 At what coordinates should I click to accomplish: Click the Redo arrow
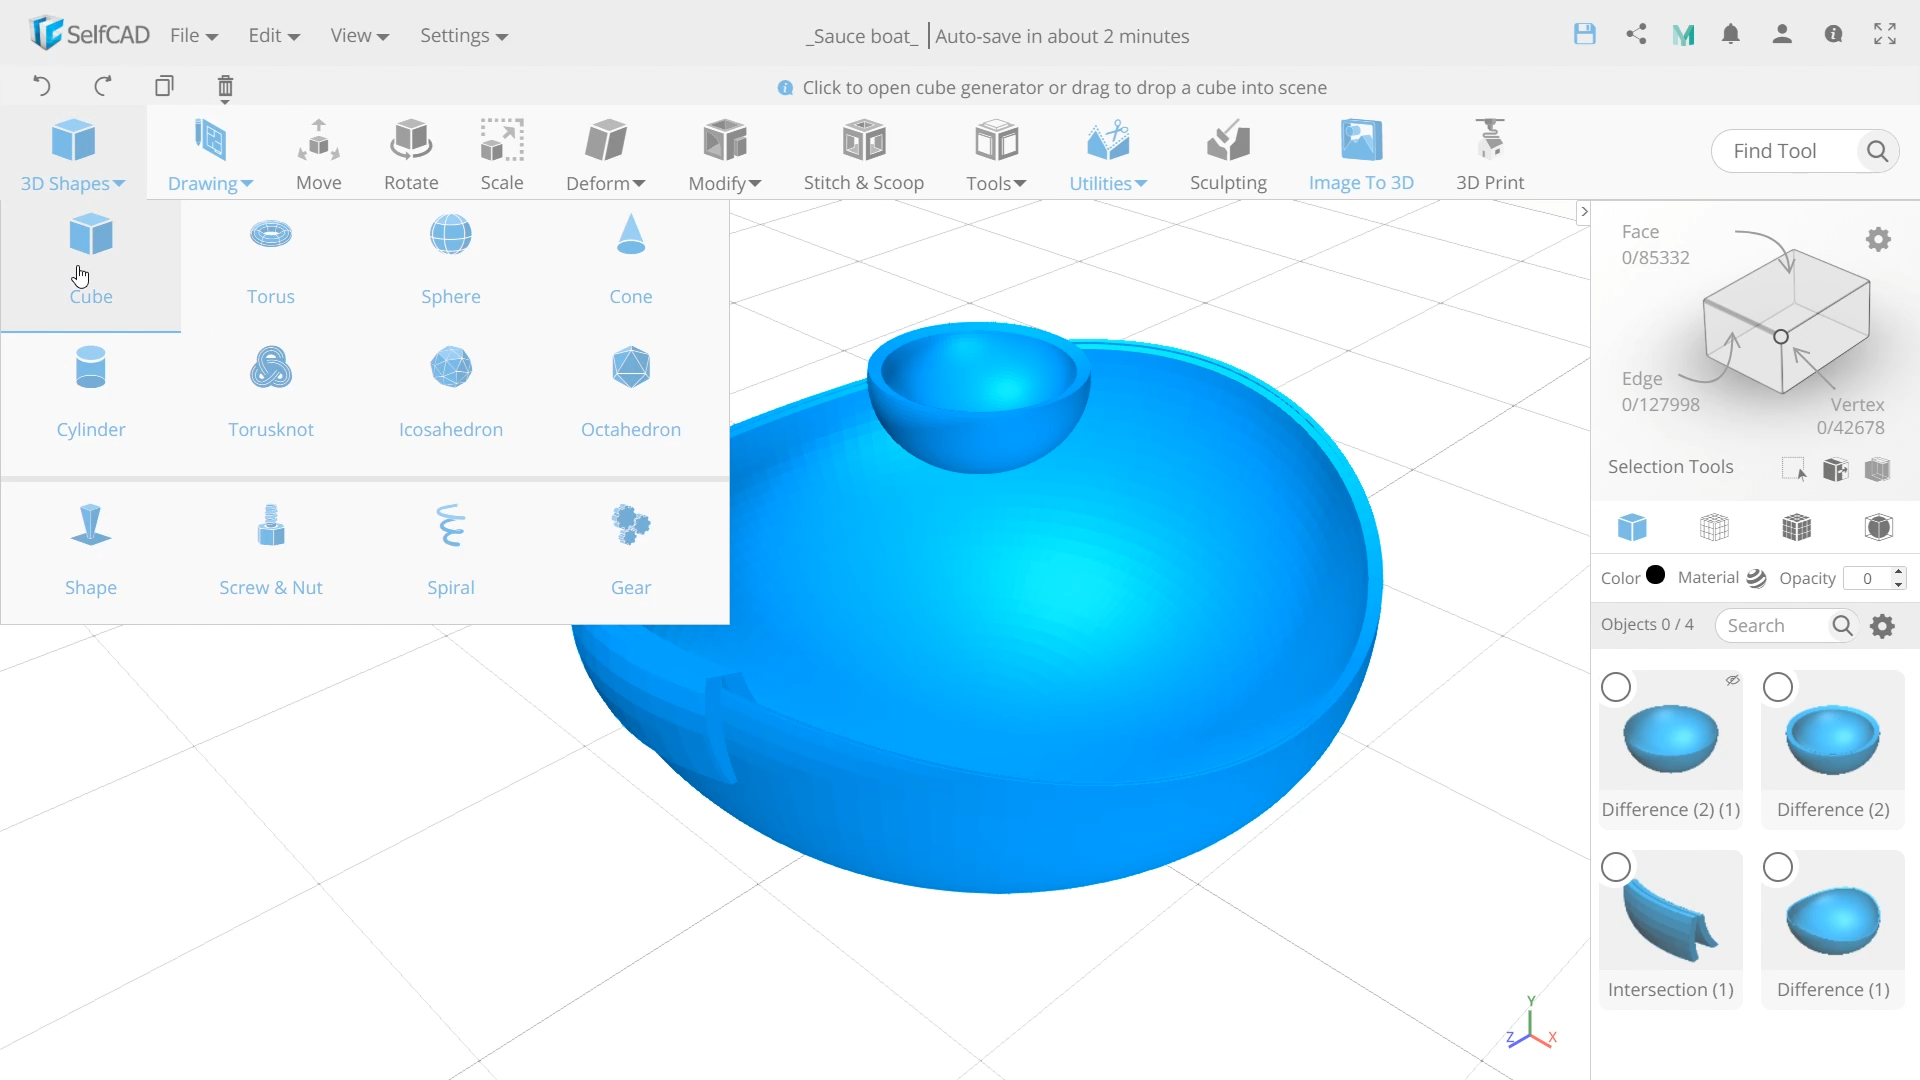click(103, 86)
